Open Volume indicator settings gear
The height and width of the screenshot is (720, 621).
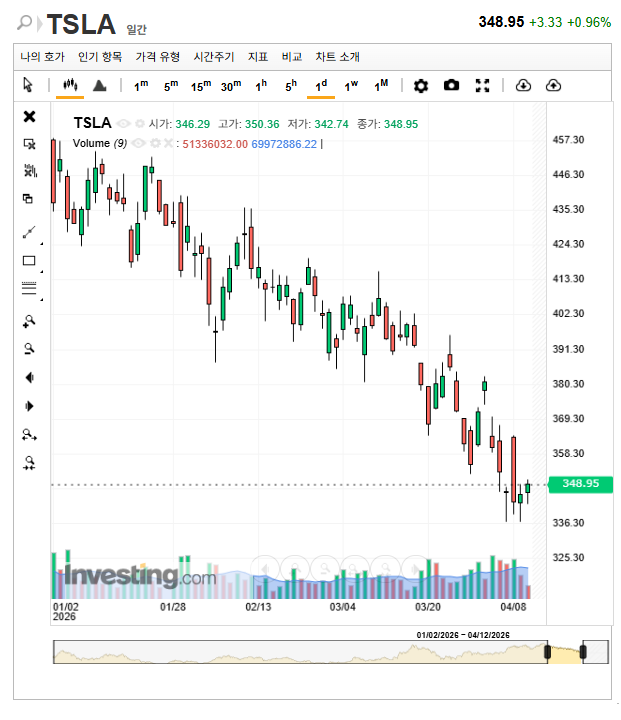pyautogui.click(x=155, y=143)
